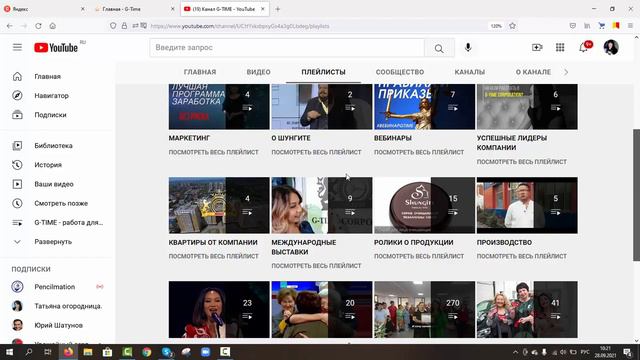The image size is (640, 360).
Task: Bookmark the page with the star icon
Action: (512, 26)
